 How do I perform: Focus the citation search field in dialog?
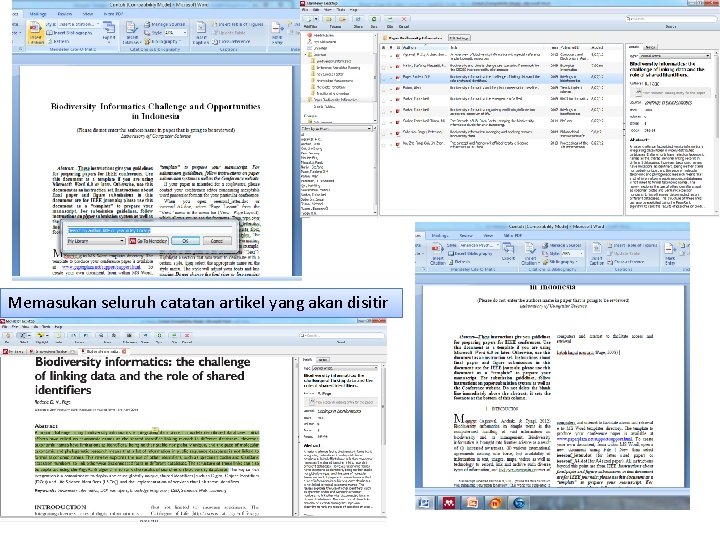click(150, 231)
